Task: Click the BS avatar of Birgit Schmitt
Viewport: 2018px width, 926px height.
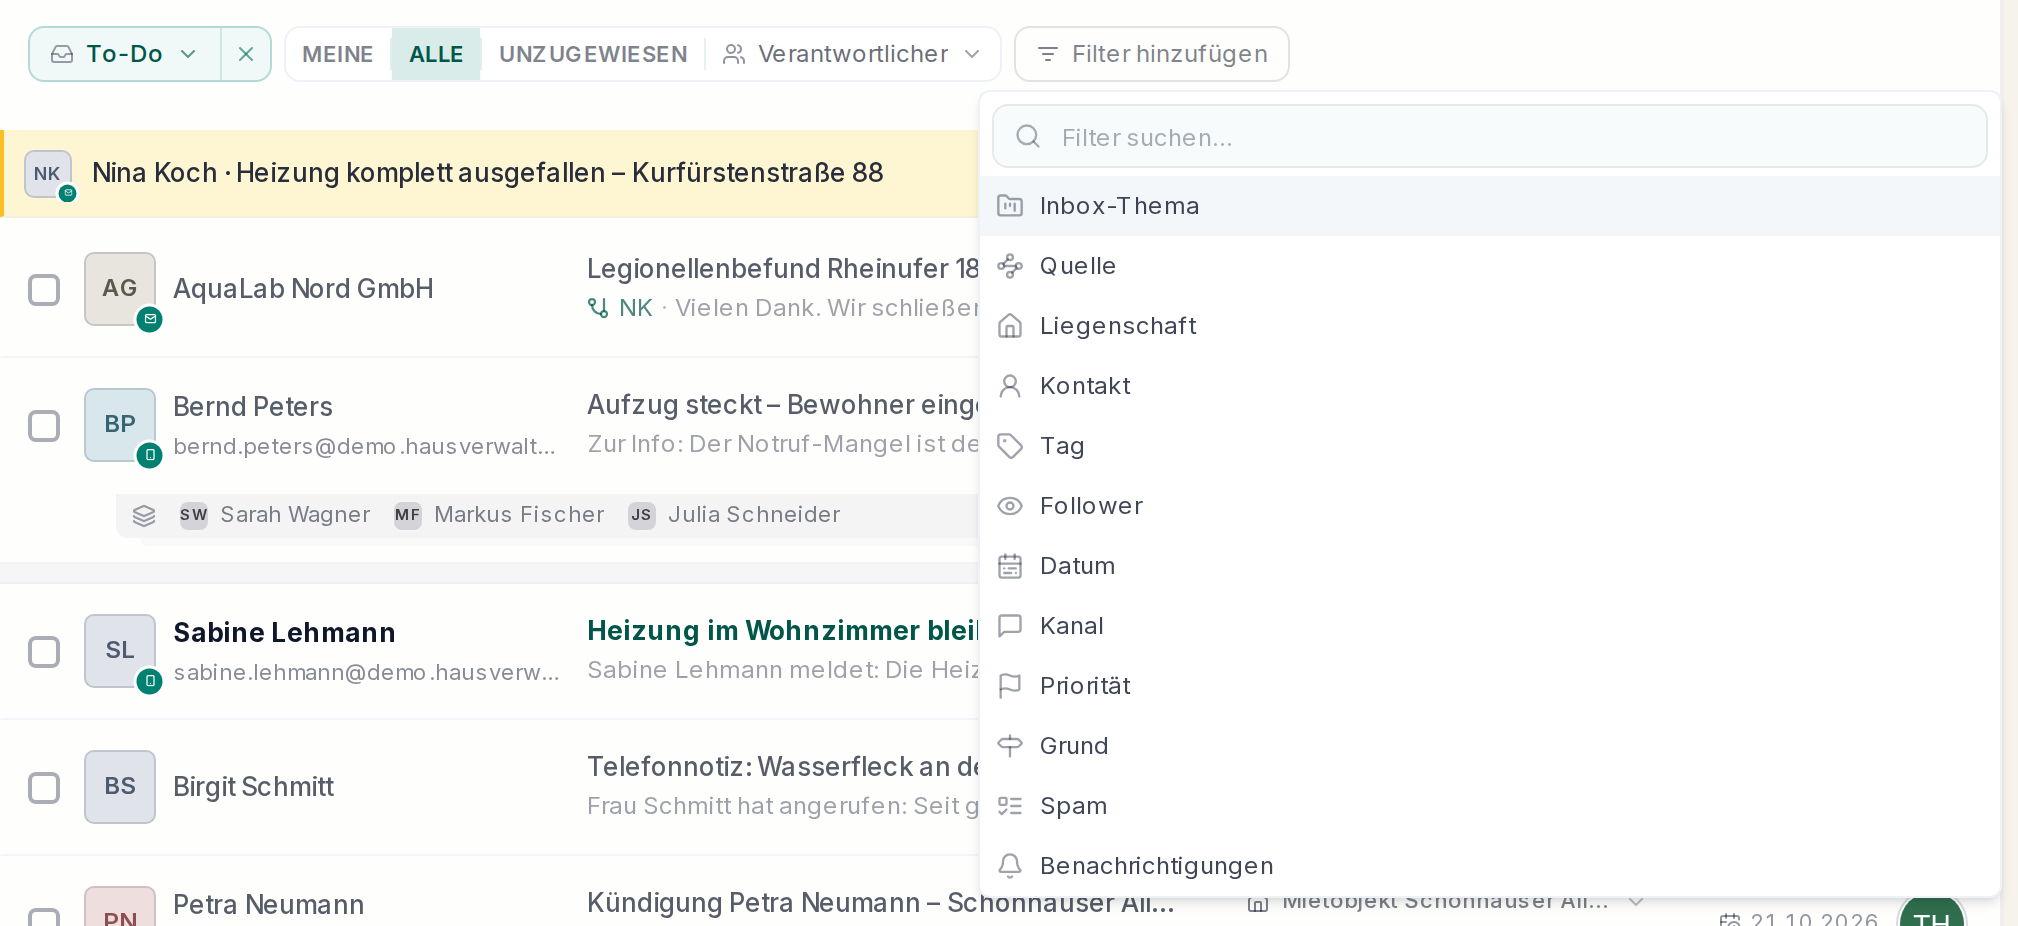Action: point(120,787)
